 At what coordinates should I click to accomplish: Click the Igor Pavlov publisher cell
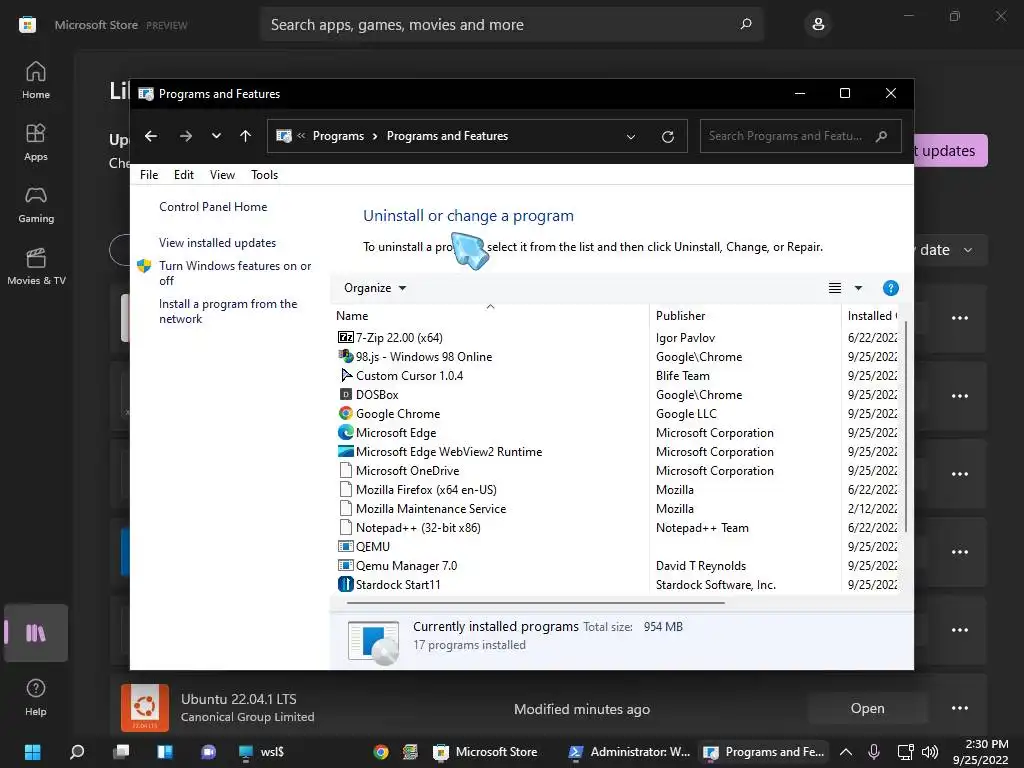coord(685,338)
